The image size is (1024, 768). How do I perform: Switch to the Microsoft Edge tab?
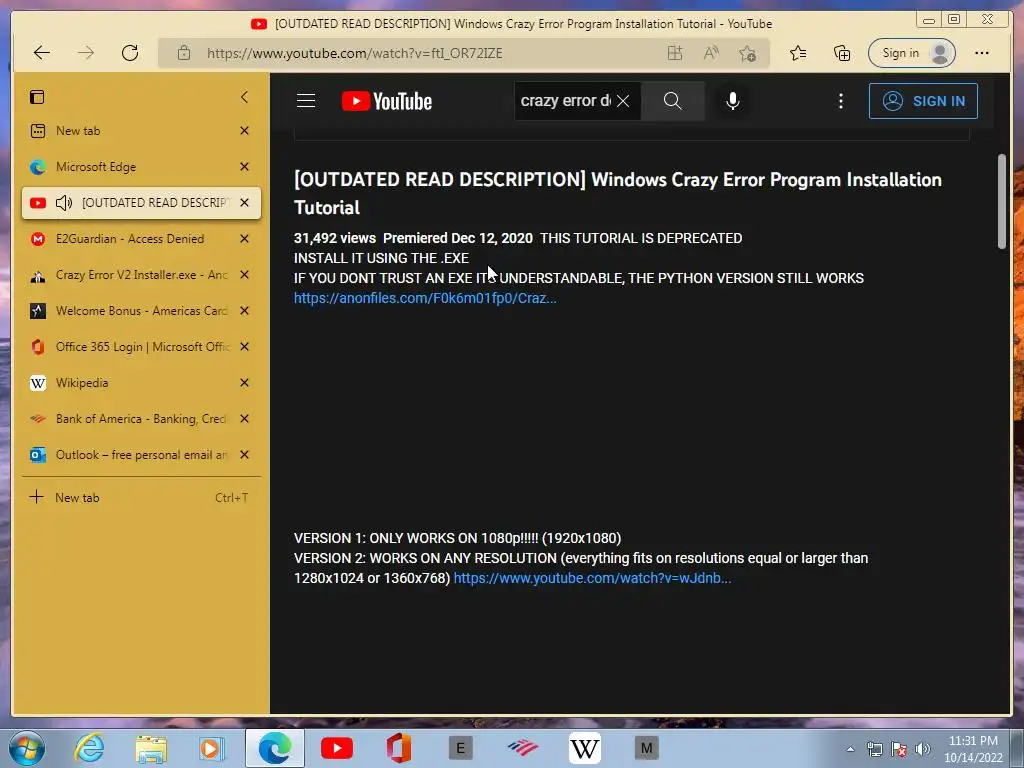(141, 167)
